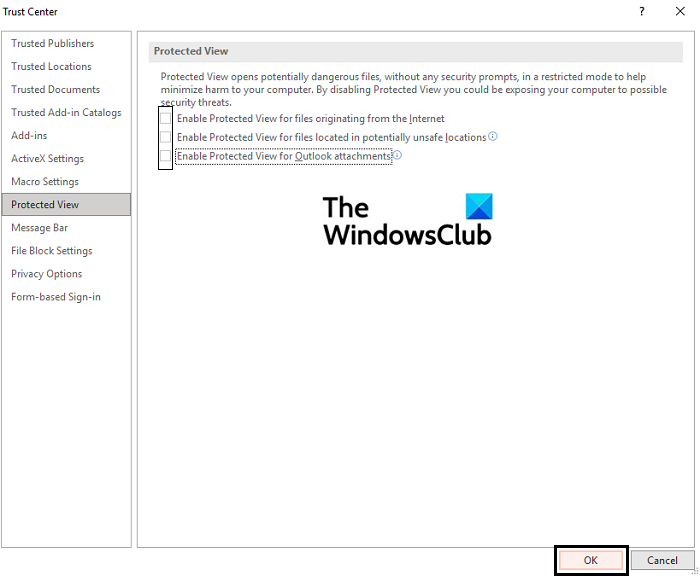Click the Cancel button
Screen dimensions: 700x576
pos(662,560)
